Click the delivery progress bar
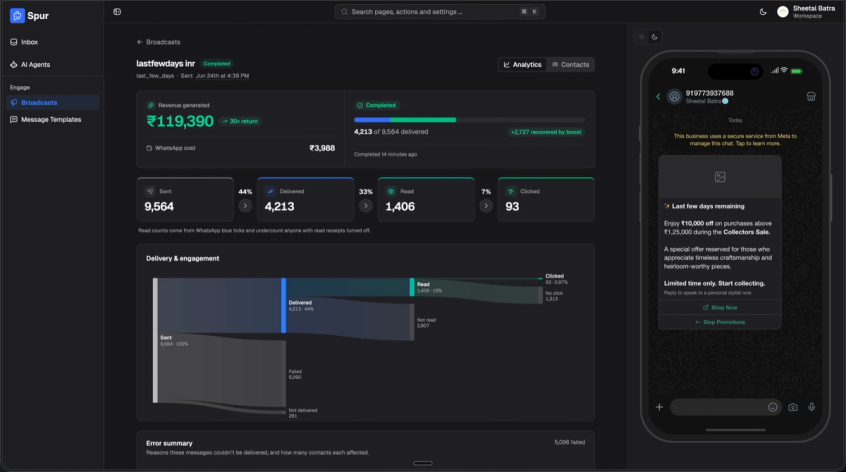 point(469,120)
